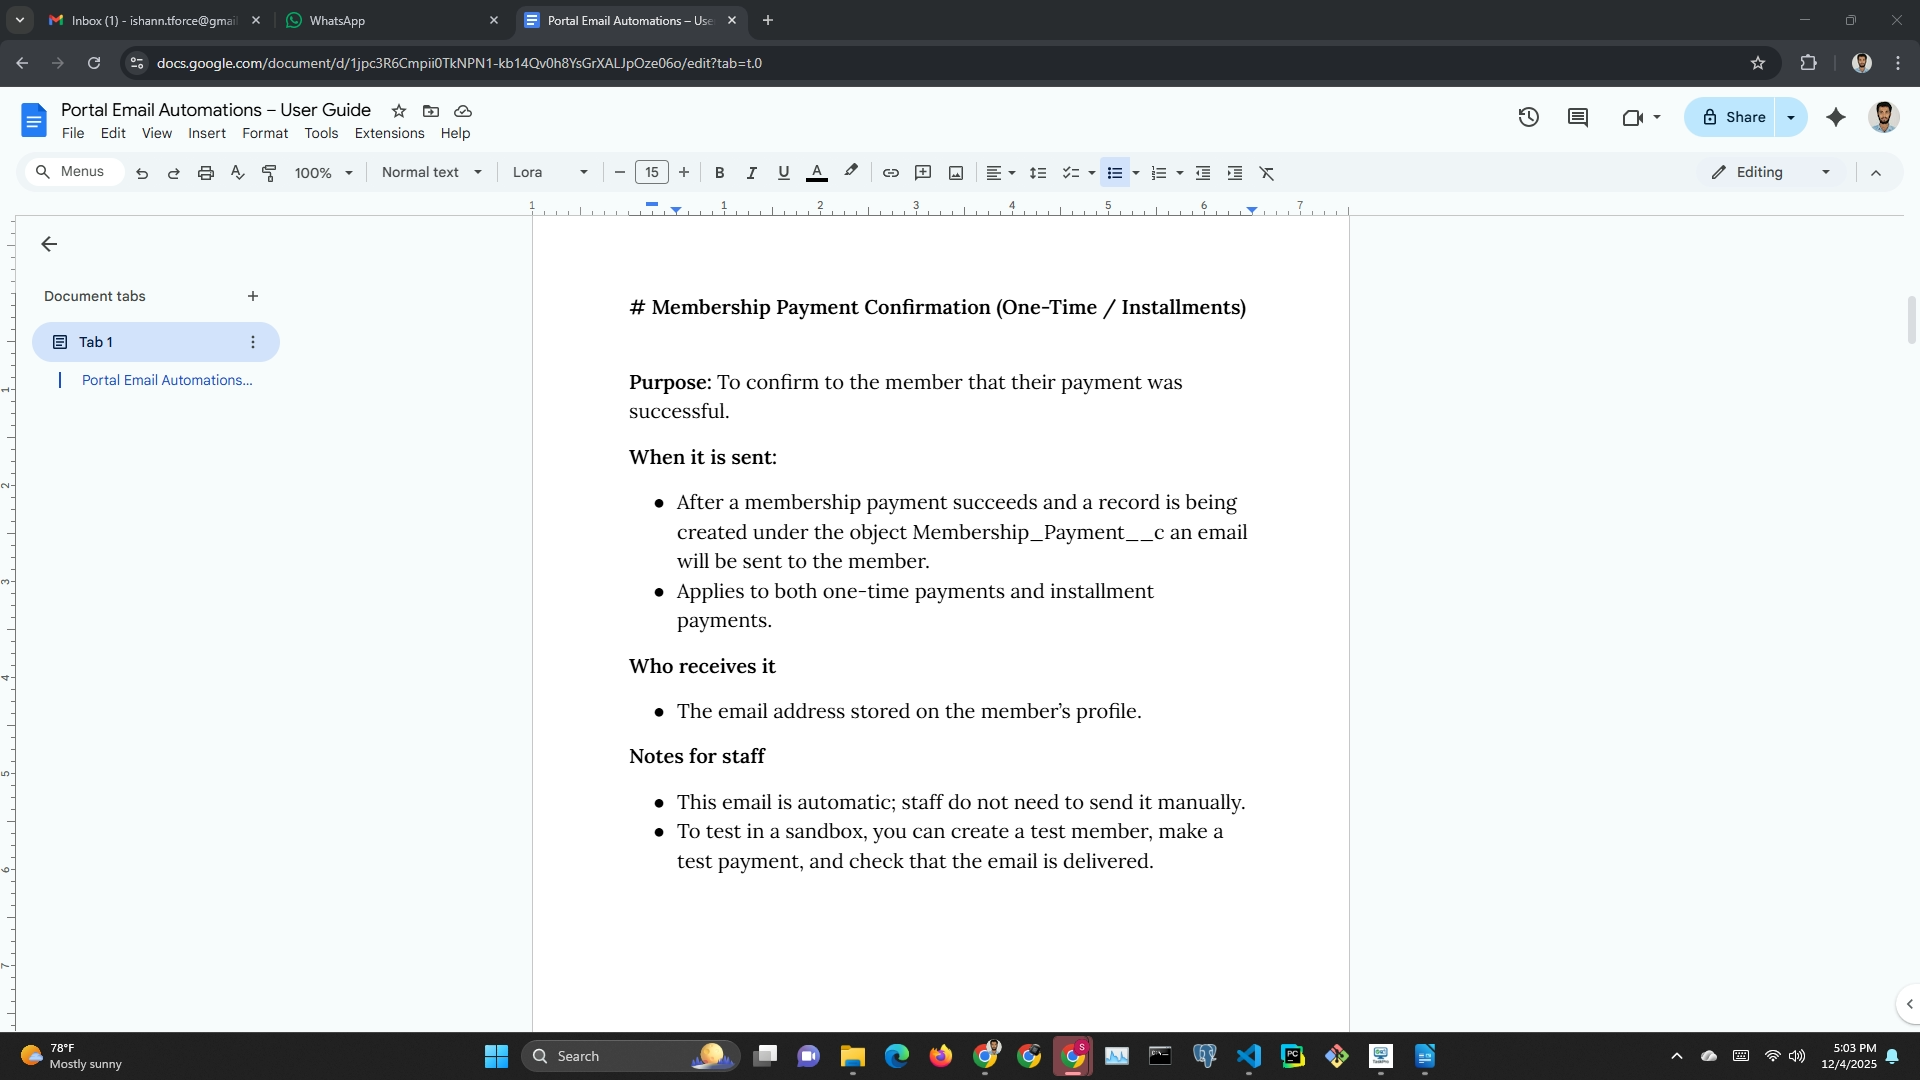Toggle Bold formatting

coord(719,173)
